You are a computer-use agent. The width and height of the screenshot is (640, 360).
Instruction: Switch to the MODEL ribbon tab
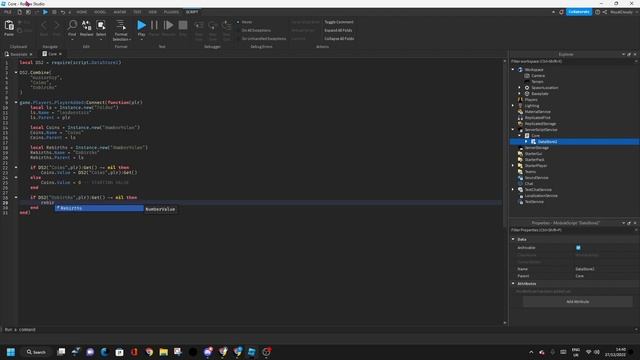100,12
